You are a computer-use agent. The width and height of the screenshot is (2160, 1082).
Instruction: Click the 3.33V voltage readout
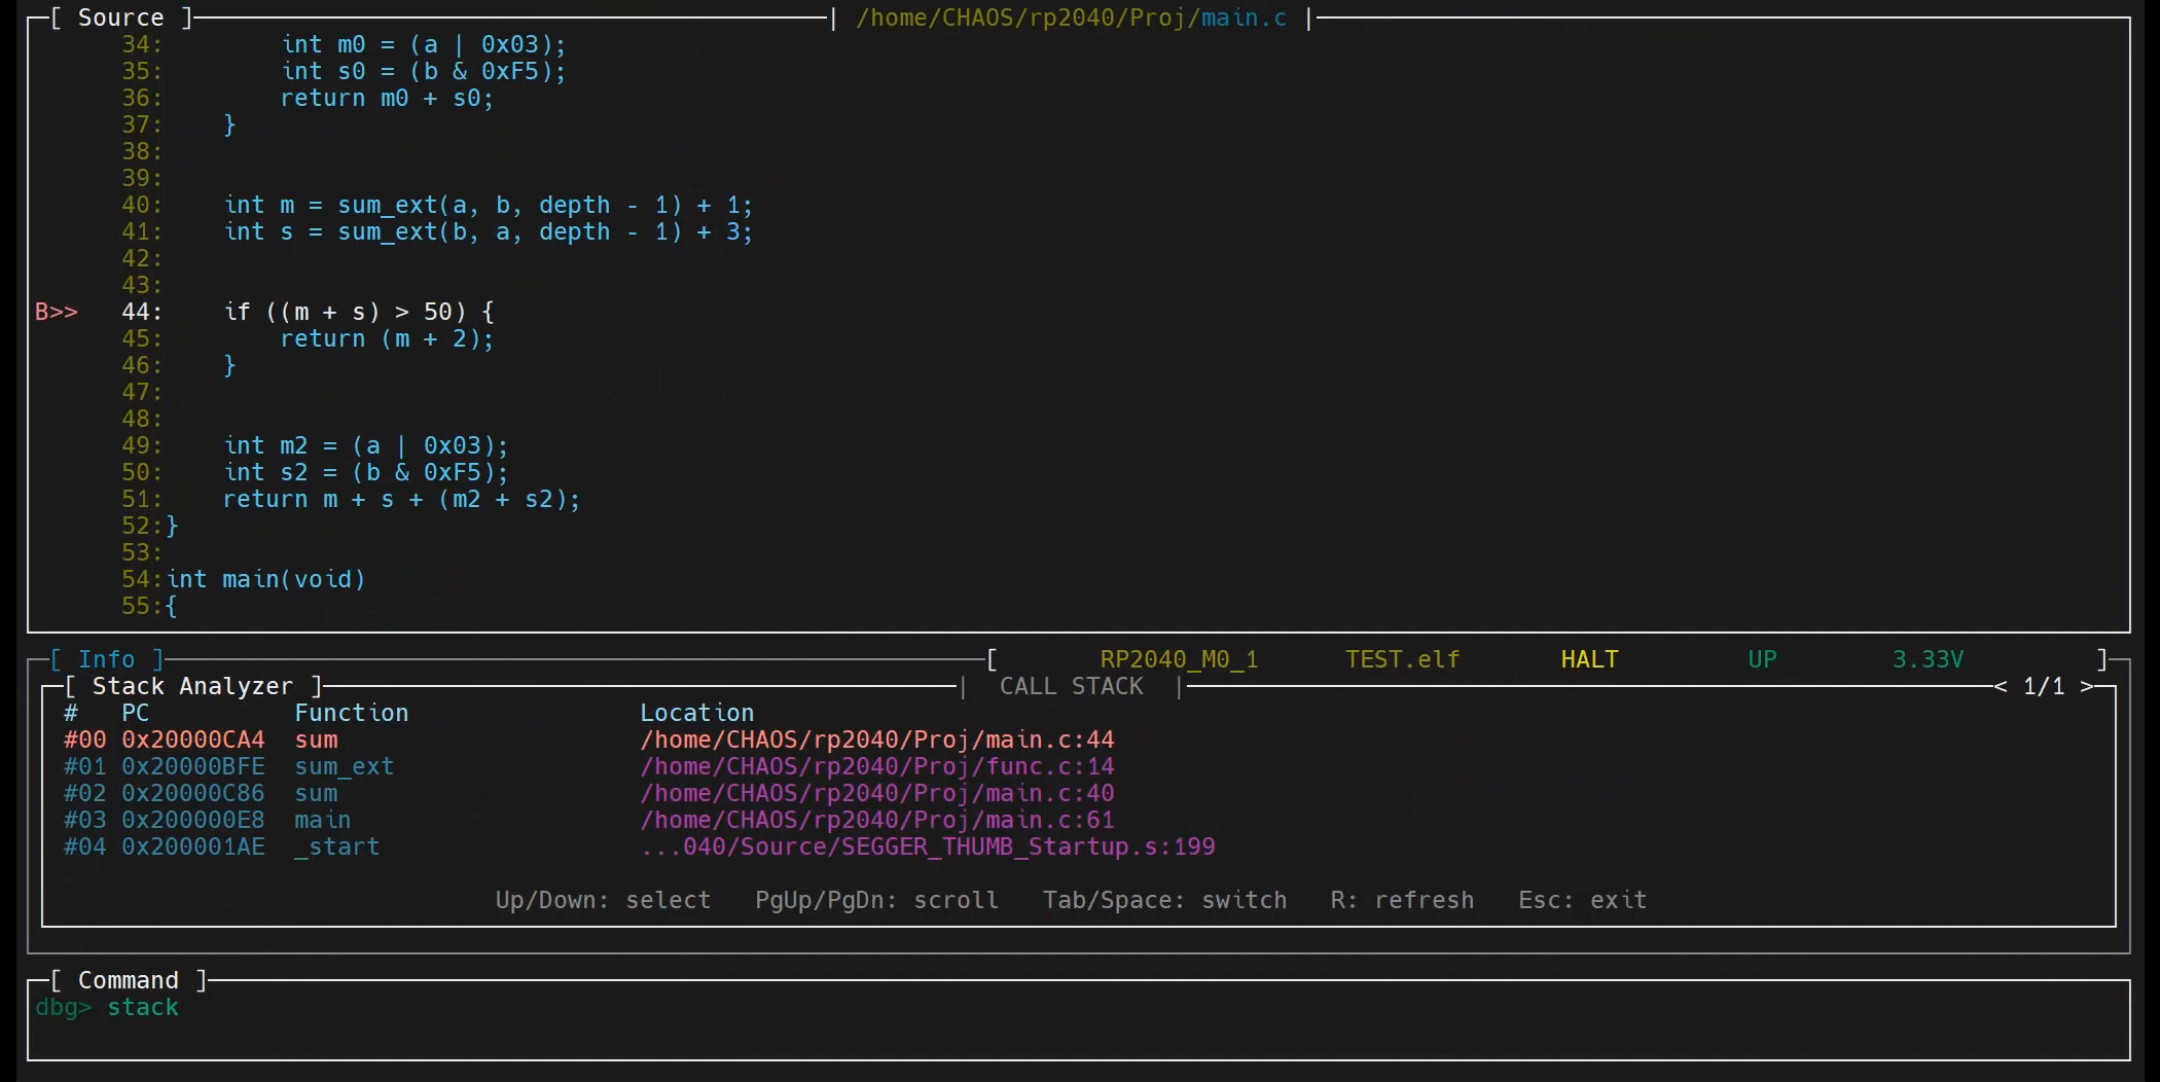(x=1927, y=660)
